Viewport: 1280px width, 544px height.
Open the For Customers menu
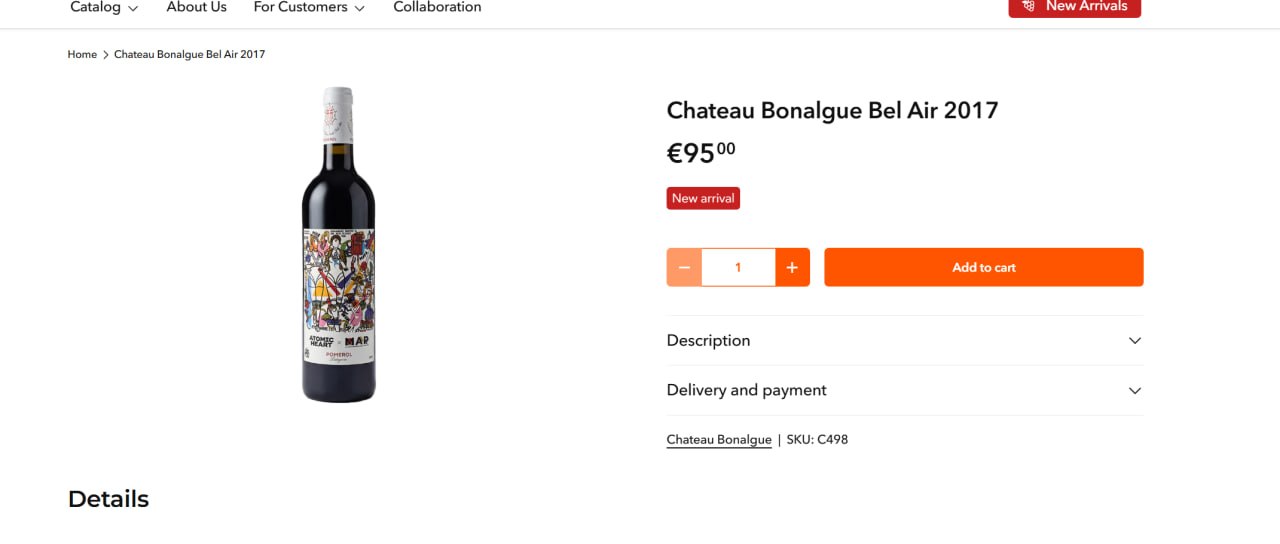pyautogui.click(x=300, y=7)
